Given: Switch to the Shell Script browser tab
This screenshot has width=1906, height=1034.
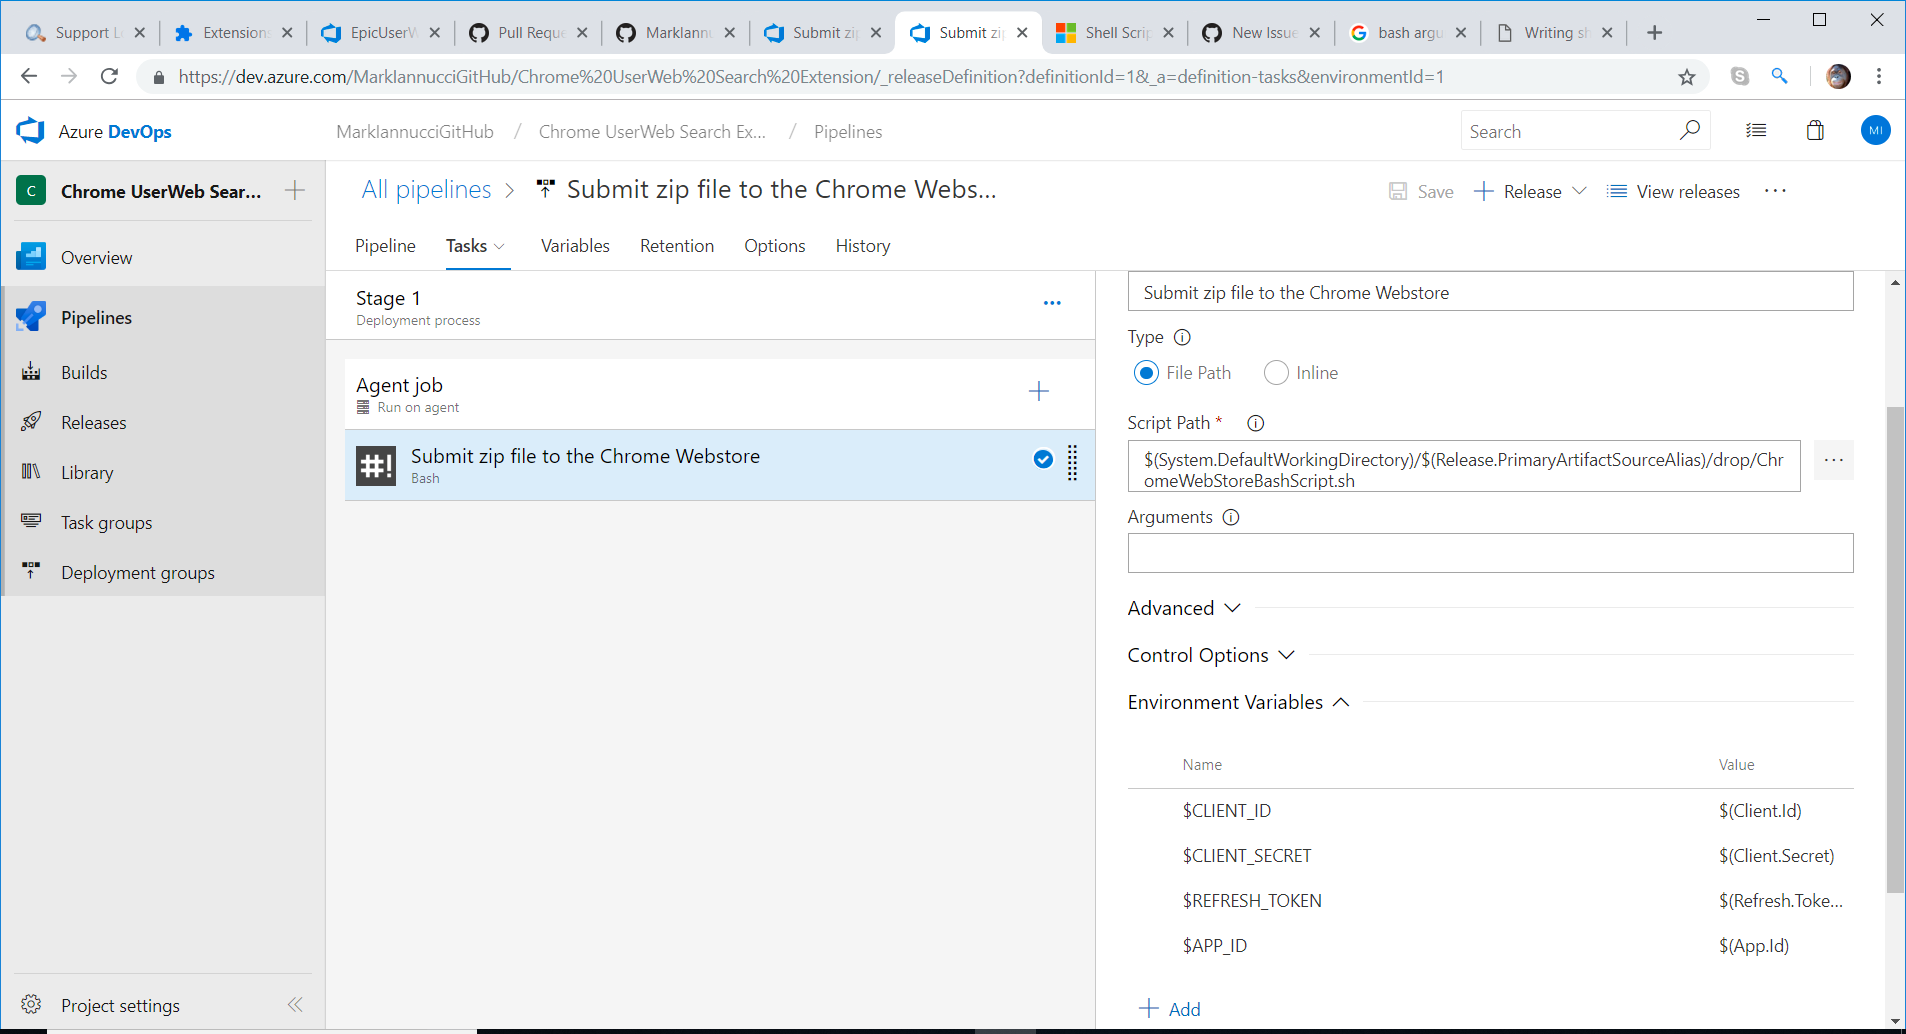Looking at the screenshot, I should [1114, 33].
